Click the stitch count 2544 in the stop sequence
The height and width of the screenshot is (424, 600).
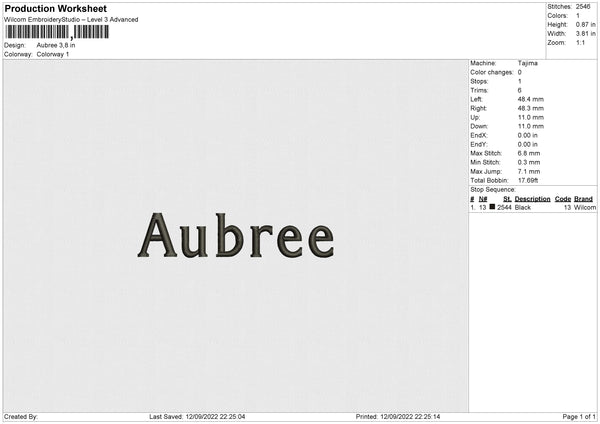504,207
